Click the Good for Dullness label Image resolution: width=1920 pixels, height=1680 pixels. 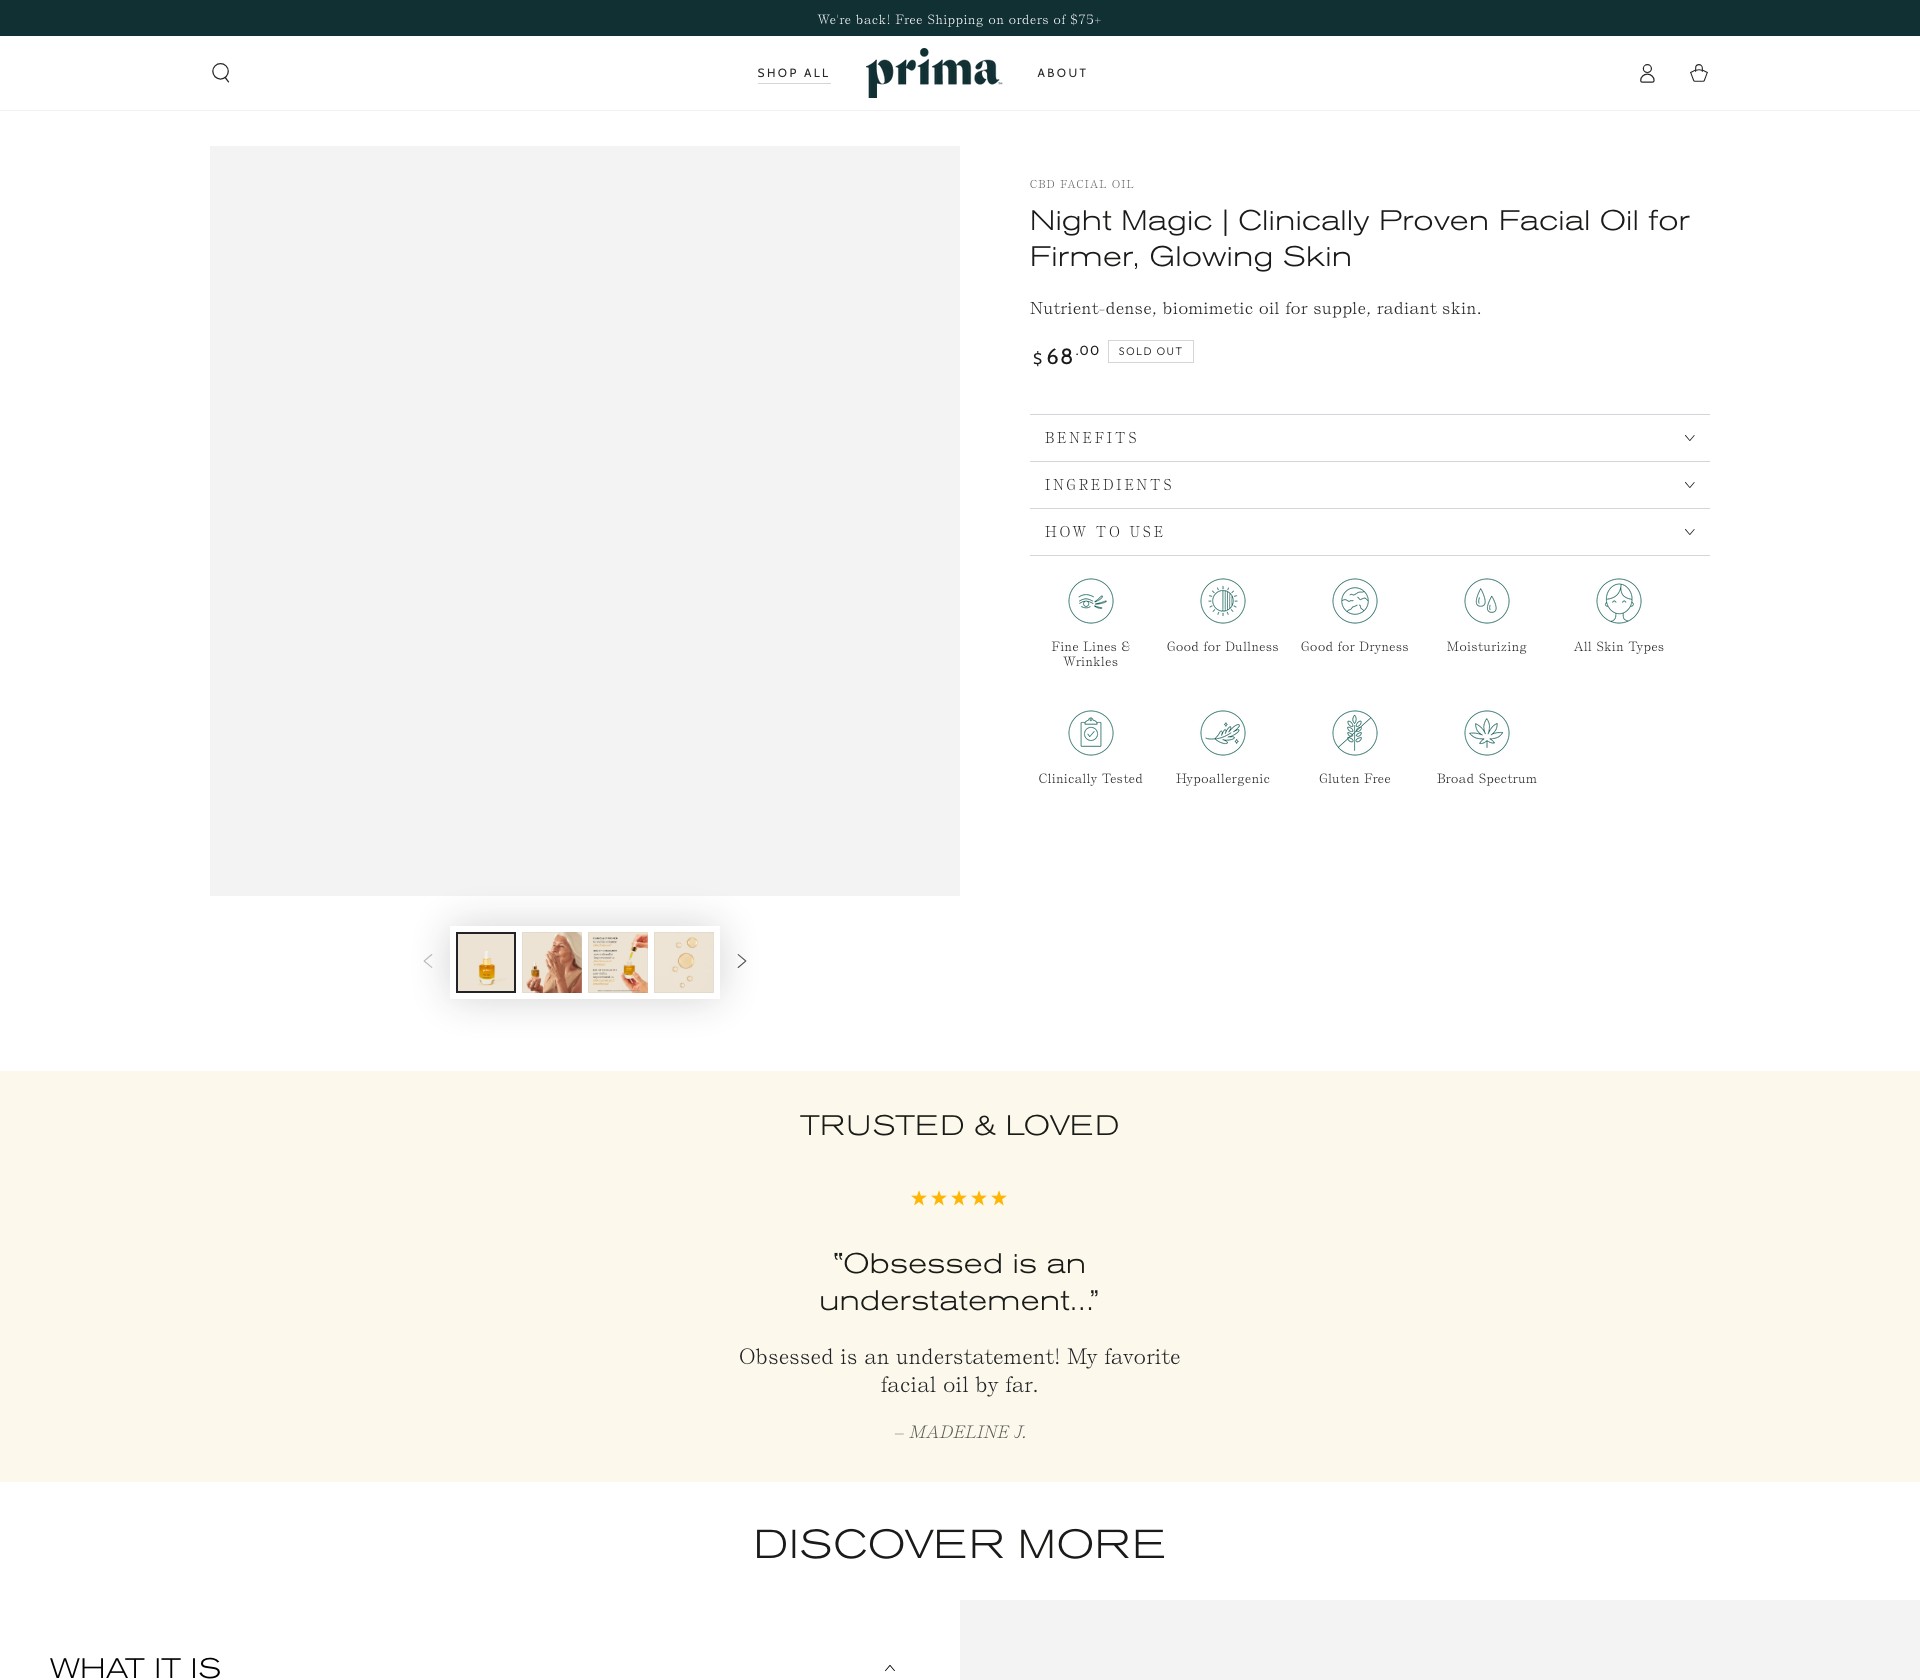(1222, 647)
